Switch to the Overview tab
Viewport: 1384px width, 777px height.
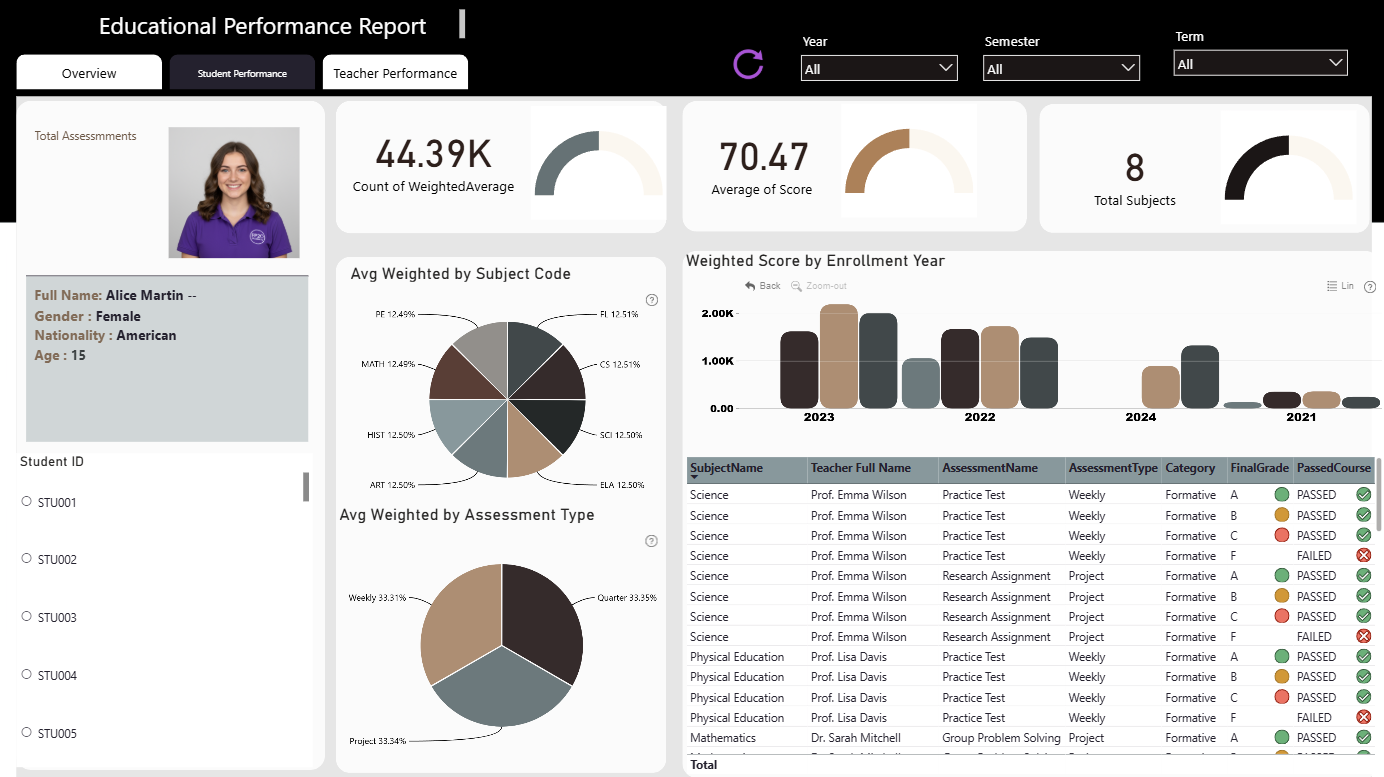click(89, 73)
